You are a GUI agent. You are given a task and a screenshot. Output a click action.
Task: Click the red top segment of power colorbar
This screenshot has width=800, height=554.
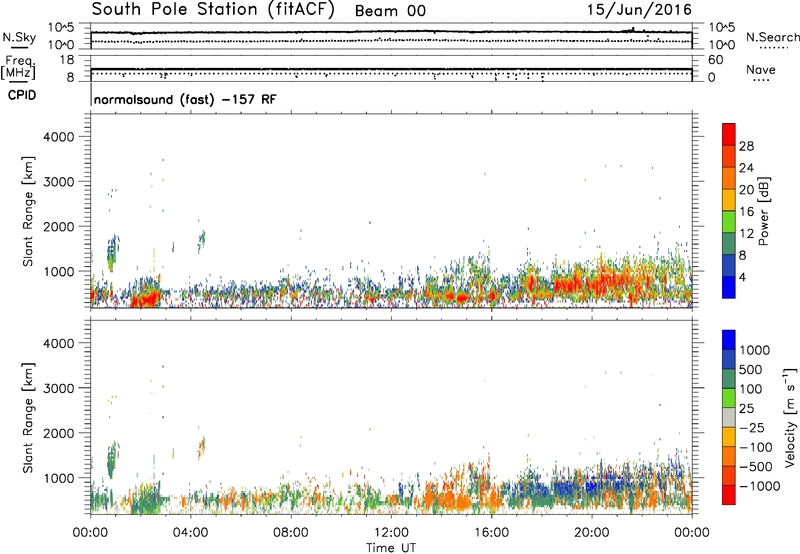(x=729, y=134)
